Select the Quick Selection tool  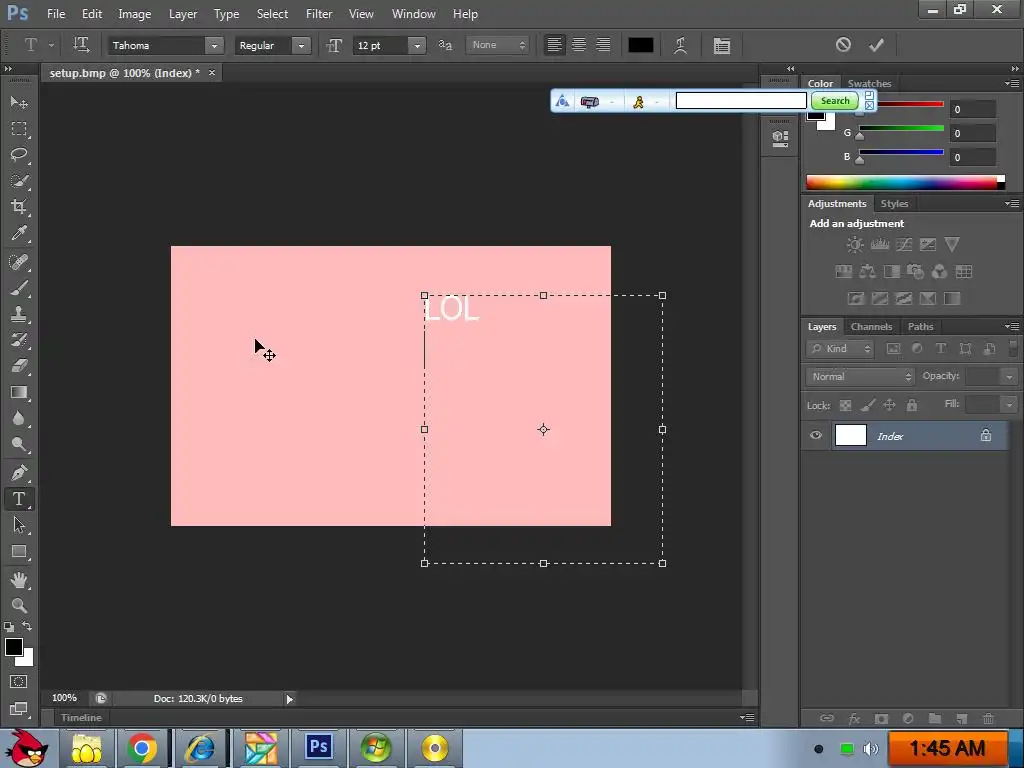pyautogui.click(x=19, y=181)
